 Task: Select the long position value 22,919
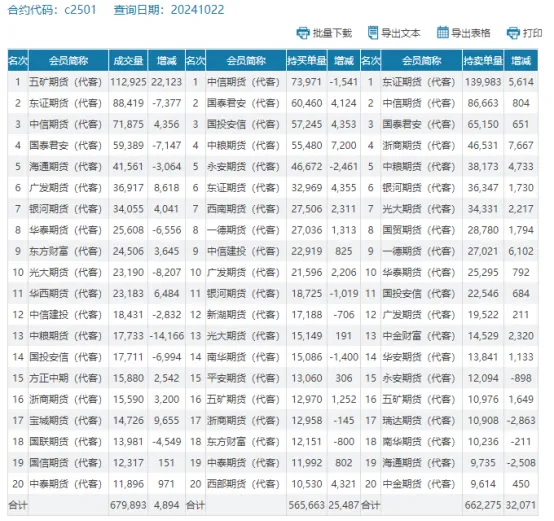(x=307, y=251)
